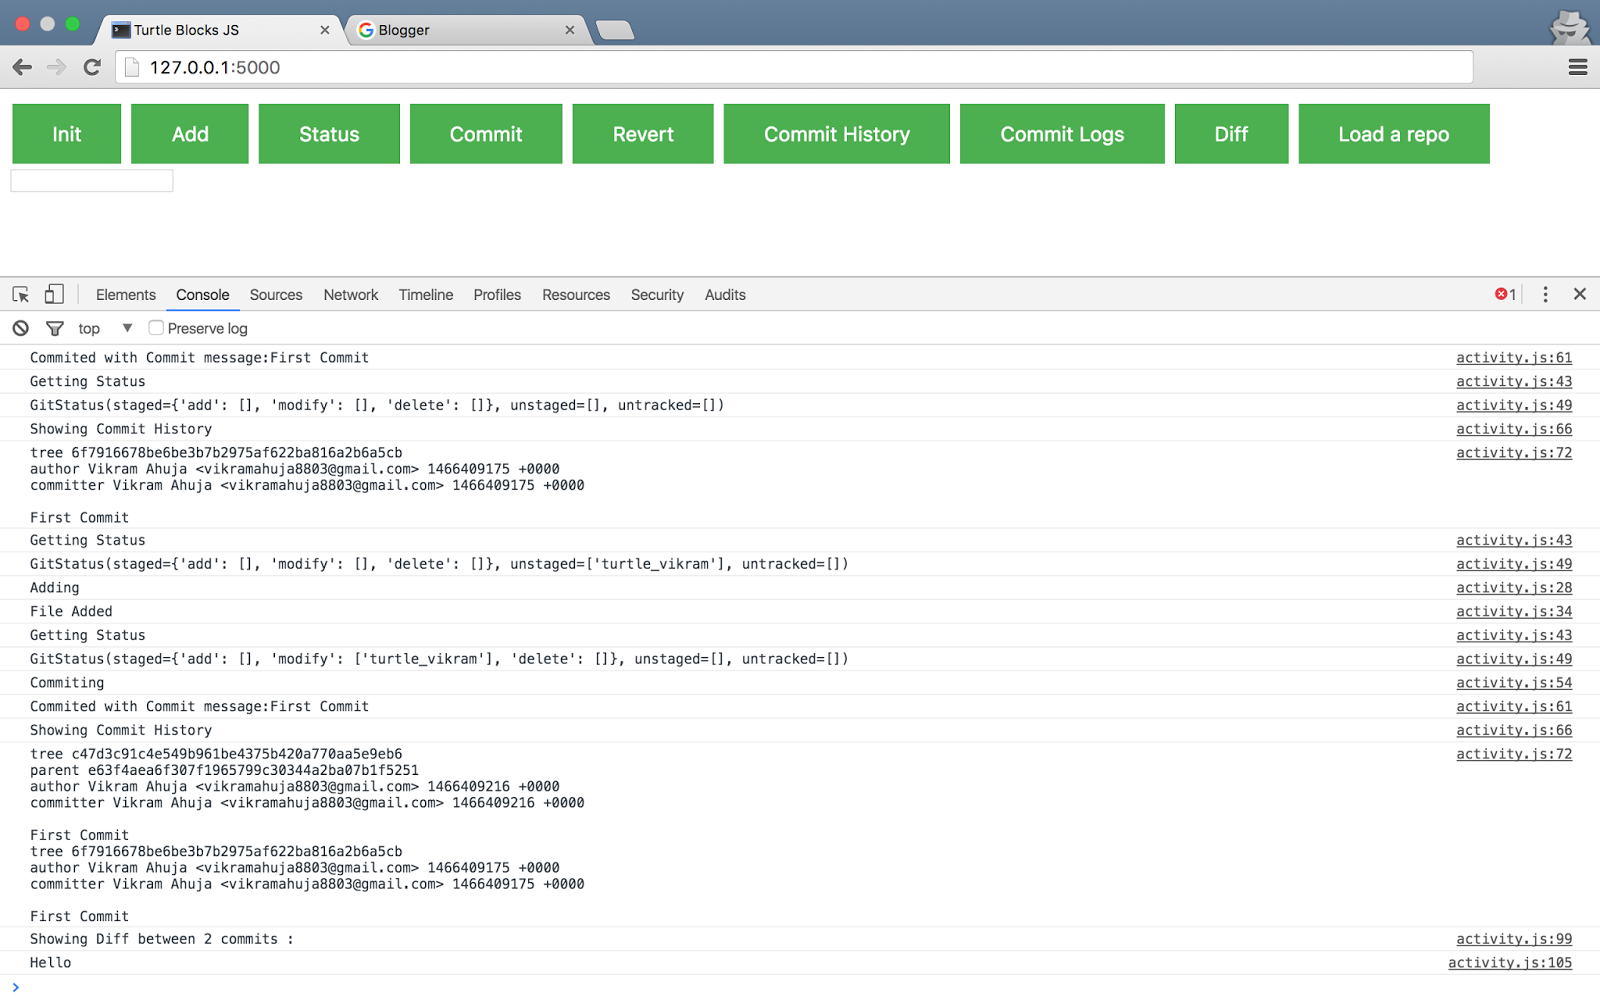Click the green Diff button

(x=1231, y=134)
